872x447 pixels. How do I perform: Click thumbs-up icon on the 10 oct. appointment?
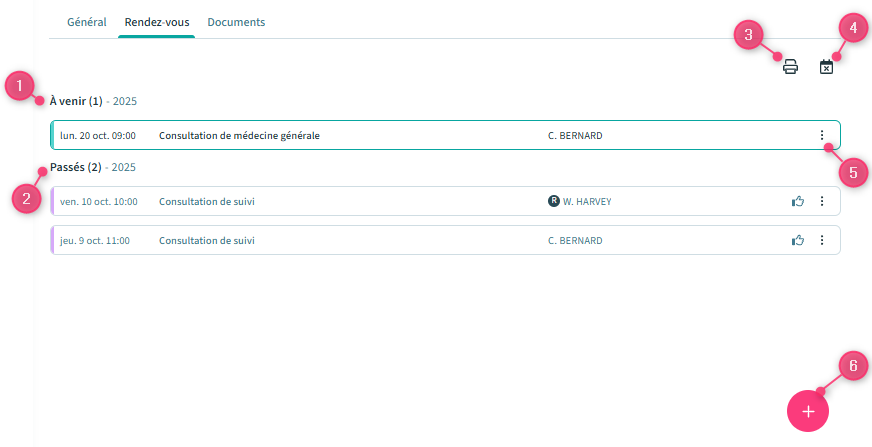(798, 201)
